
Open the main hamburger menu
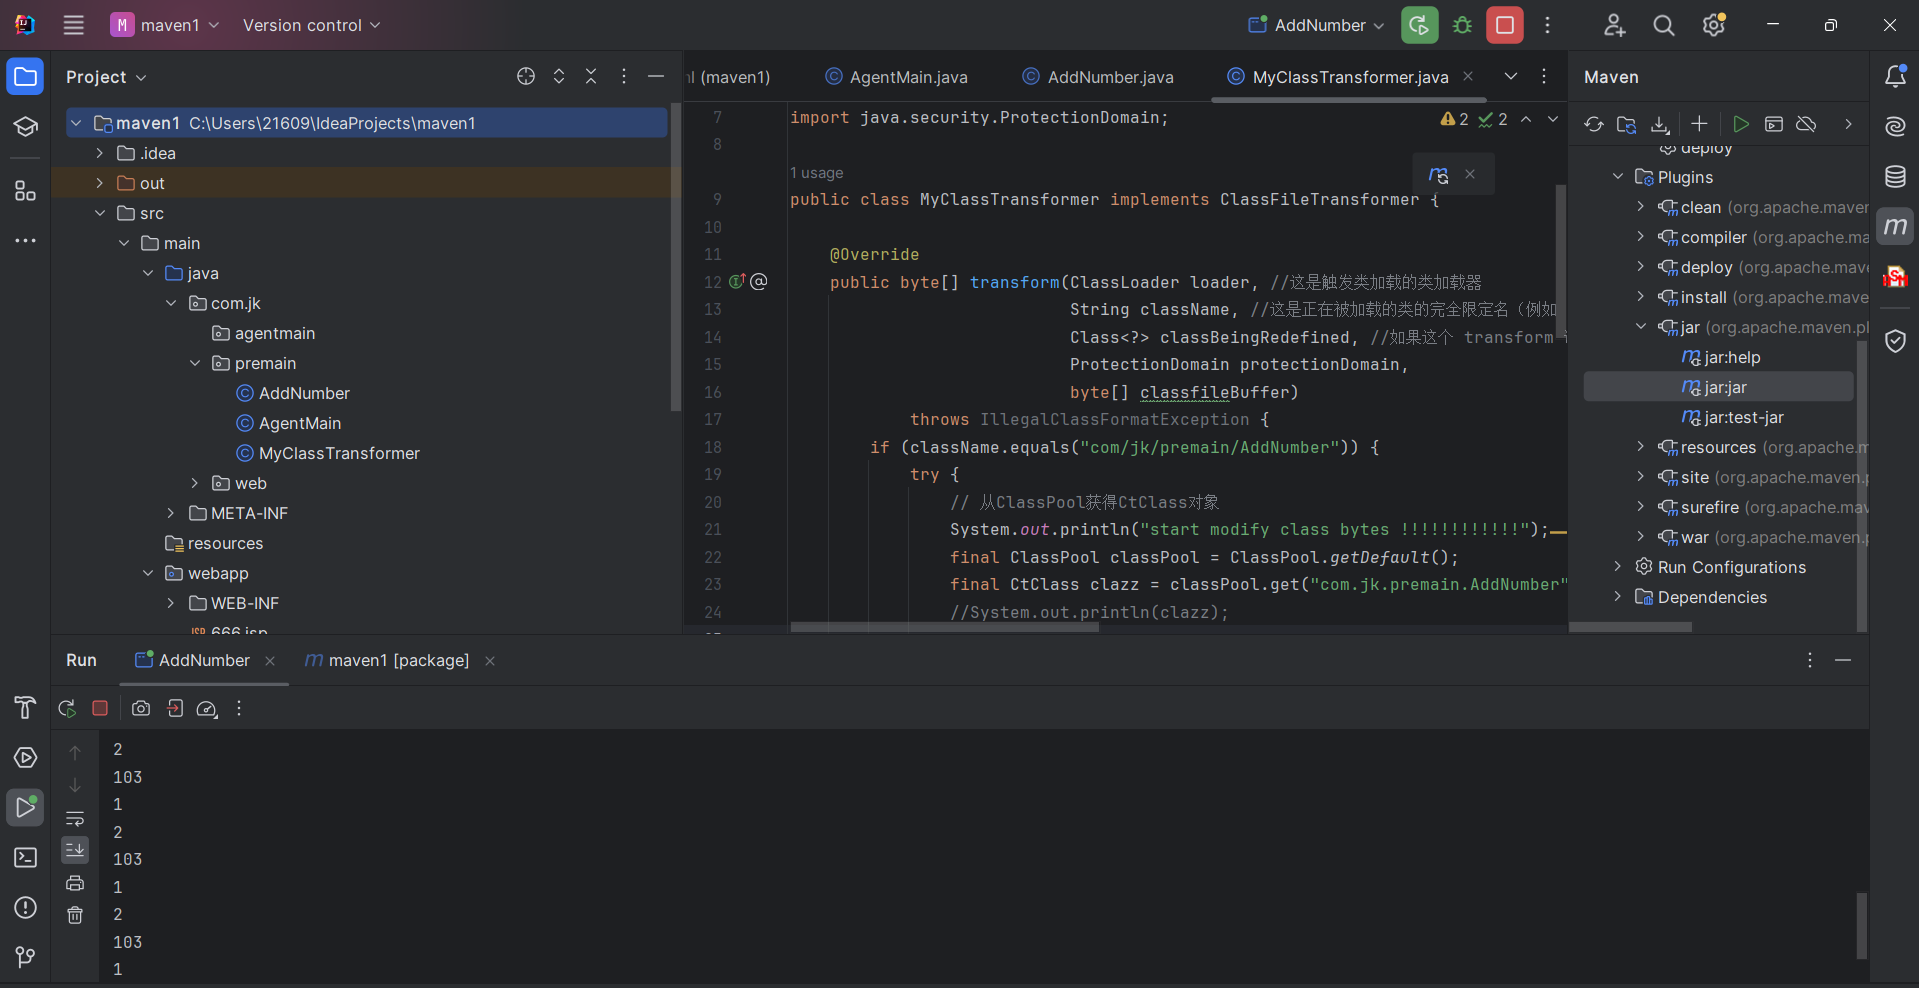coord(74,25)
